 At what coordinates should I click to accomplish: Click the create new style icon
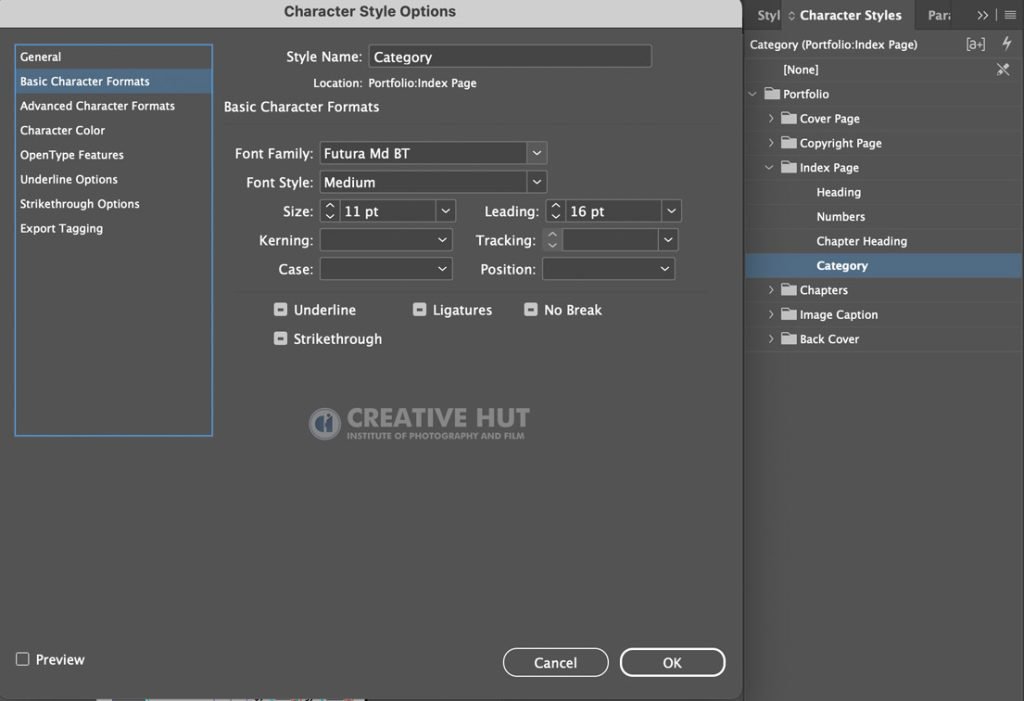[975, 44]
